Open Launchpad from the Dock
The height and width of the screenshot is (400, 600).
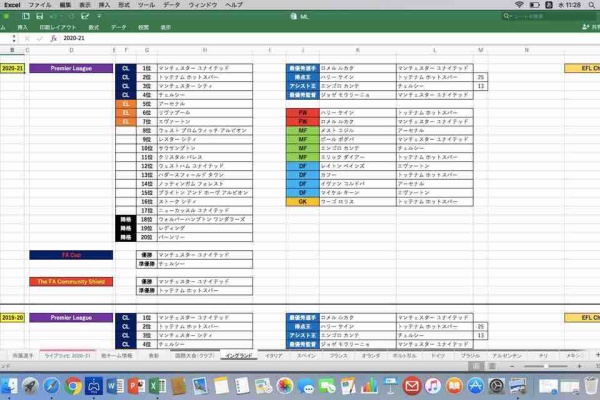[x=30, y=386]
